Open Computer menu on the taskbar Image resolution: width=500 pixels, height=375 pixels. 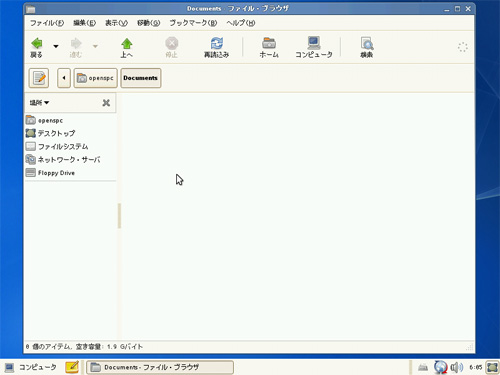coord(31,367)
